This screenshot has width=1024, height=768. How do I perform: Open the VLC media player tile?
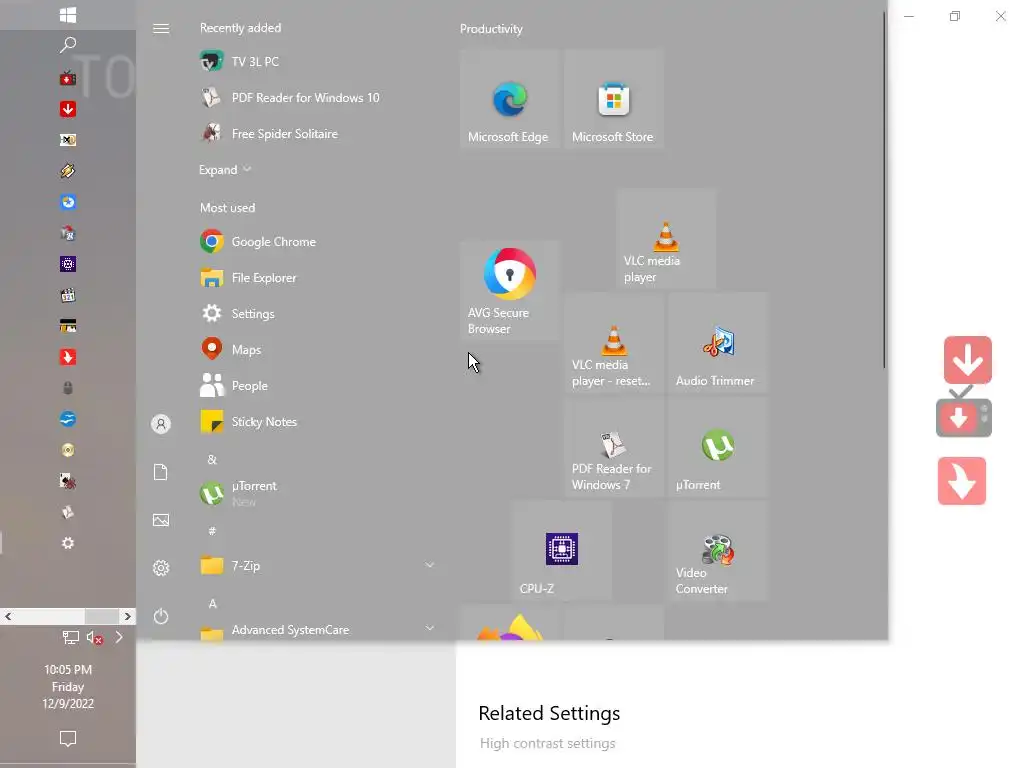[665, 238]
